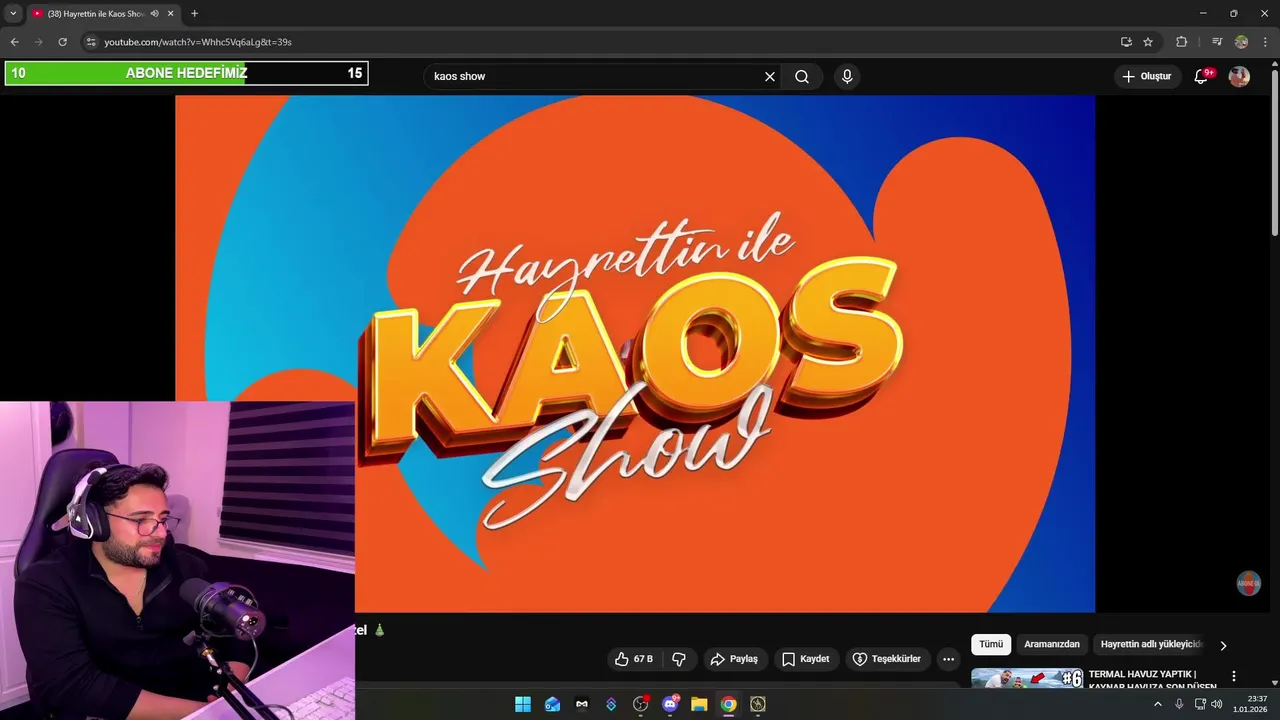Open TERMAL HAVUZ YAPTIK video title
1280x720 pixels.
1153,680
